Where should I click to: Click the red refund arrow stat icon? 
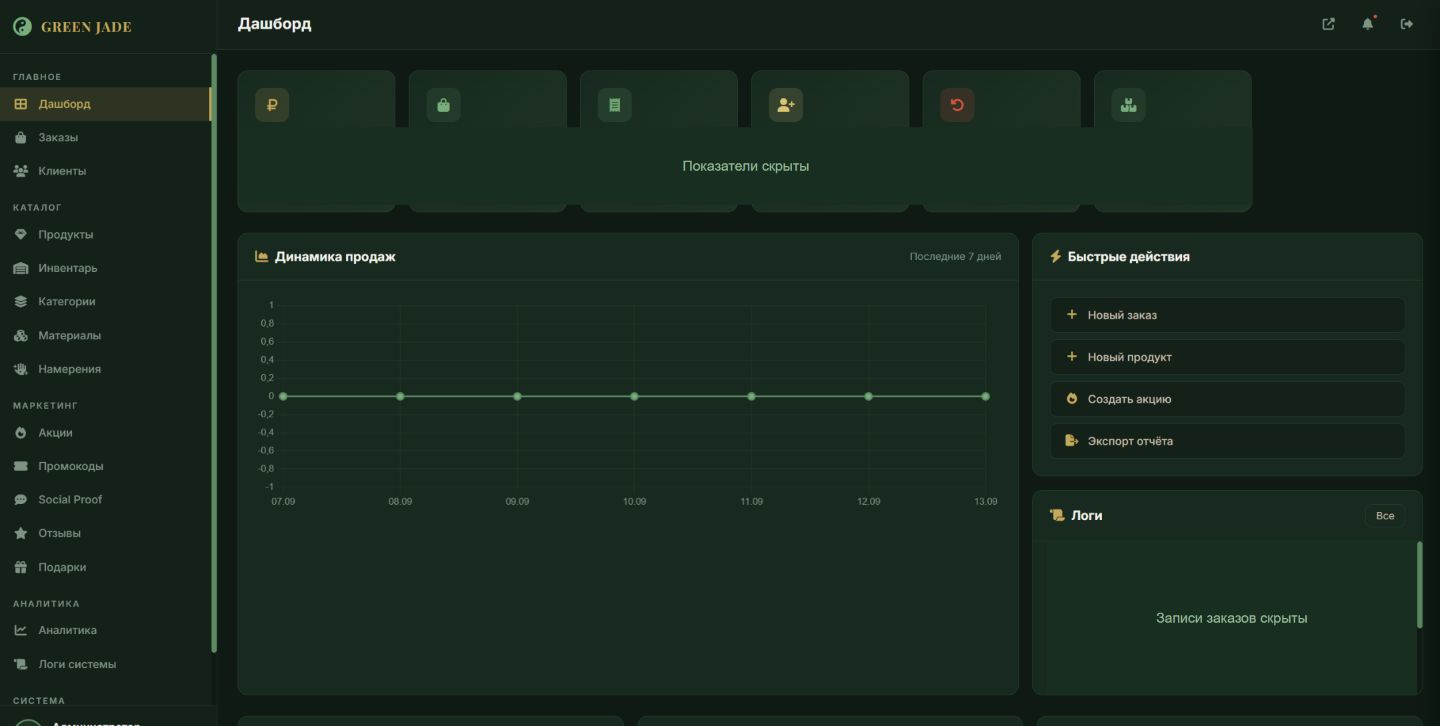pyautogui.click(x=957, y=105)
